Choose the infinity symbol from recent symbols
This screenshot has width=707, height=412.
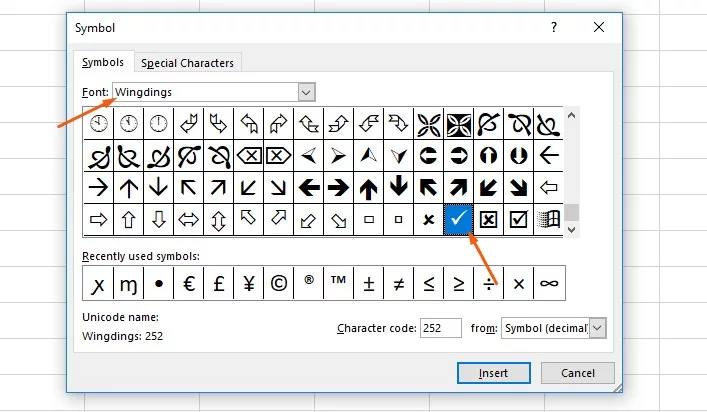(x=549, y=283)
